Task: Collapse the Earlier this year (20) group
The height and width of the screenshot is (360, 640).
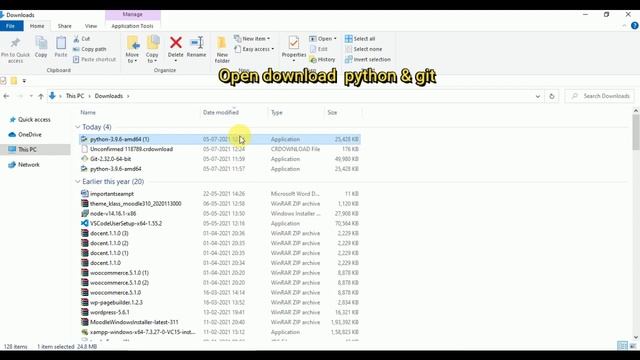Action: click(78, 182)
